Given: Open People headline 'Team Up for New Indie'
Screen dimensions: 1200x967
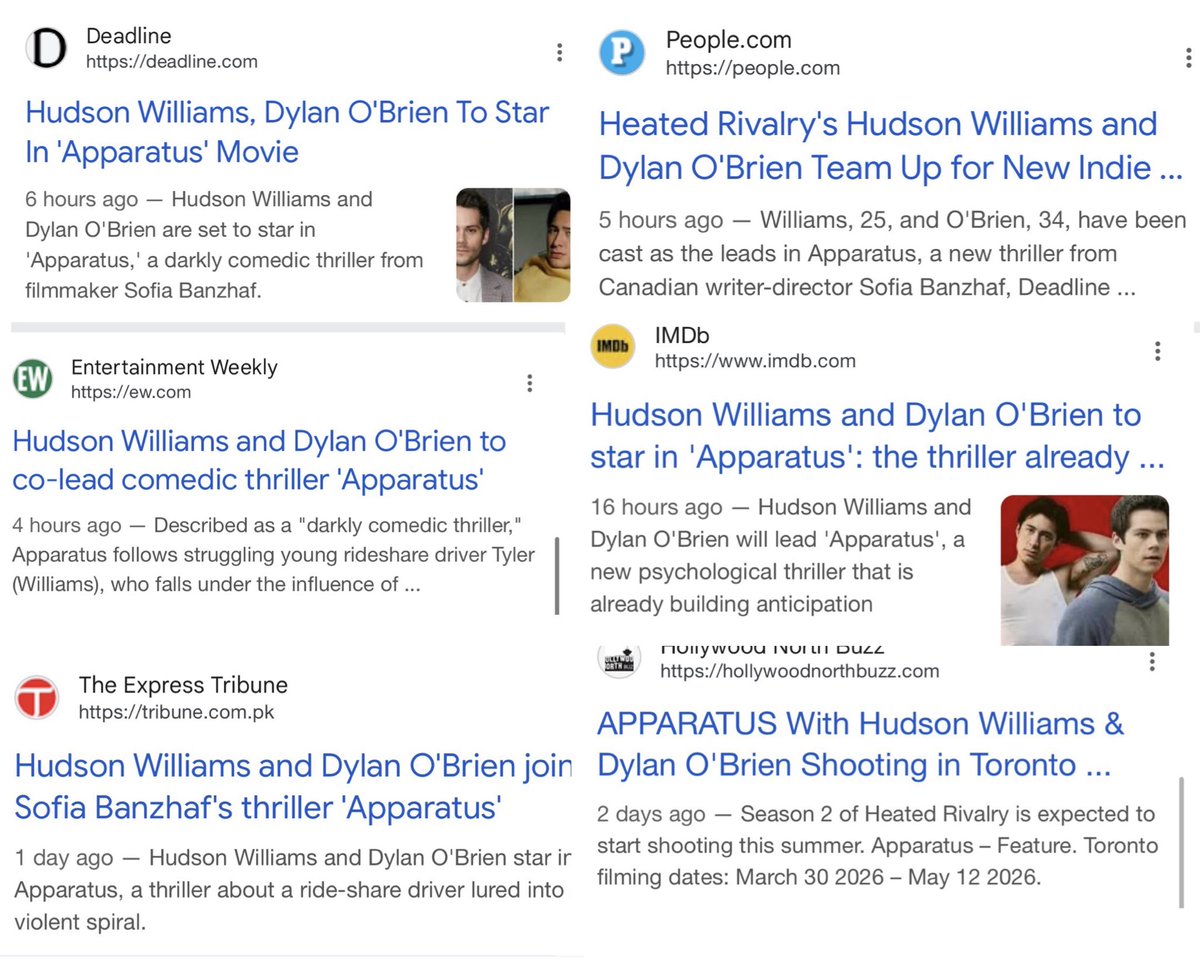Looking at the screenshot, I should tap(890, 146).
